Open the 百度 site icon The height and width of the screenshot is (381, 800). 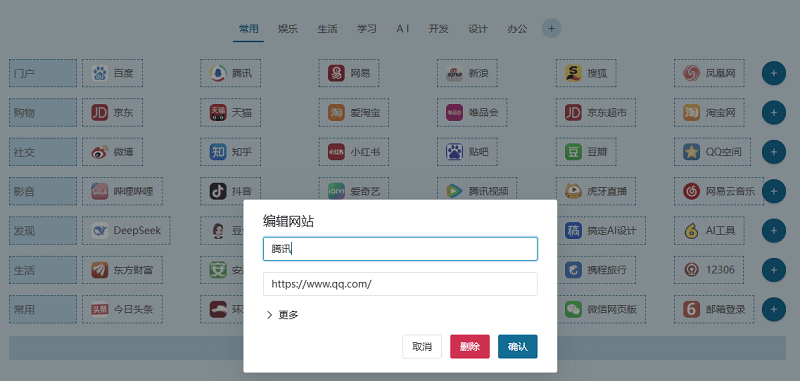click(99, 73)
